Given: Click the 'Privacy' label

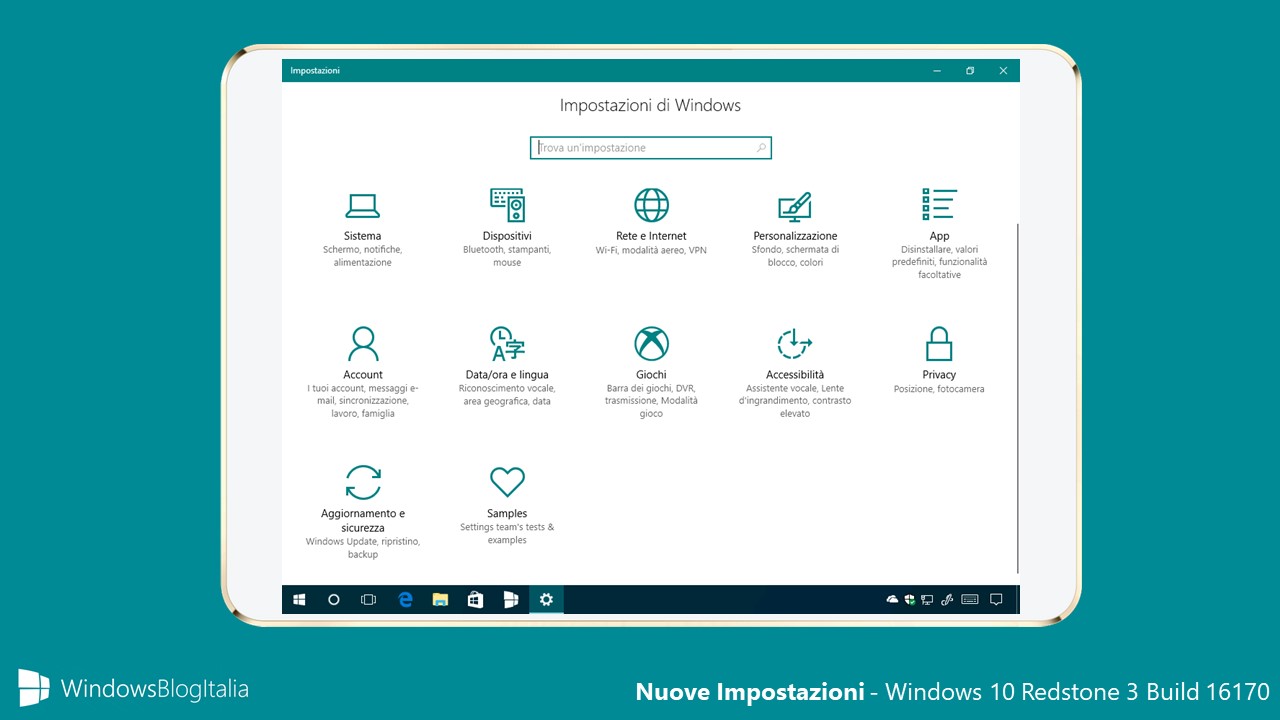Looking at the screenshot, I should pyautogui.click(x=939, y=375).
